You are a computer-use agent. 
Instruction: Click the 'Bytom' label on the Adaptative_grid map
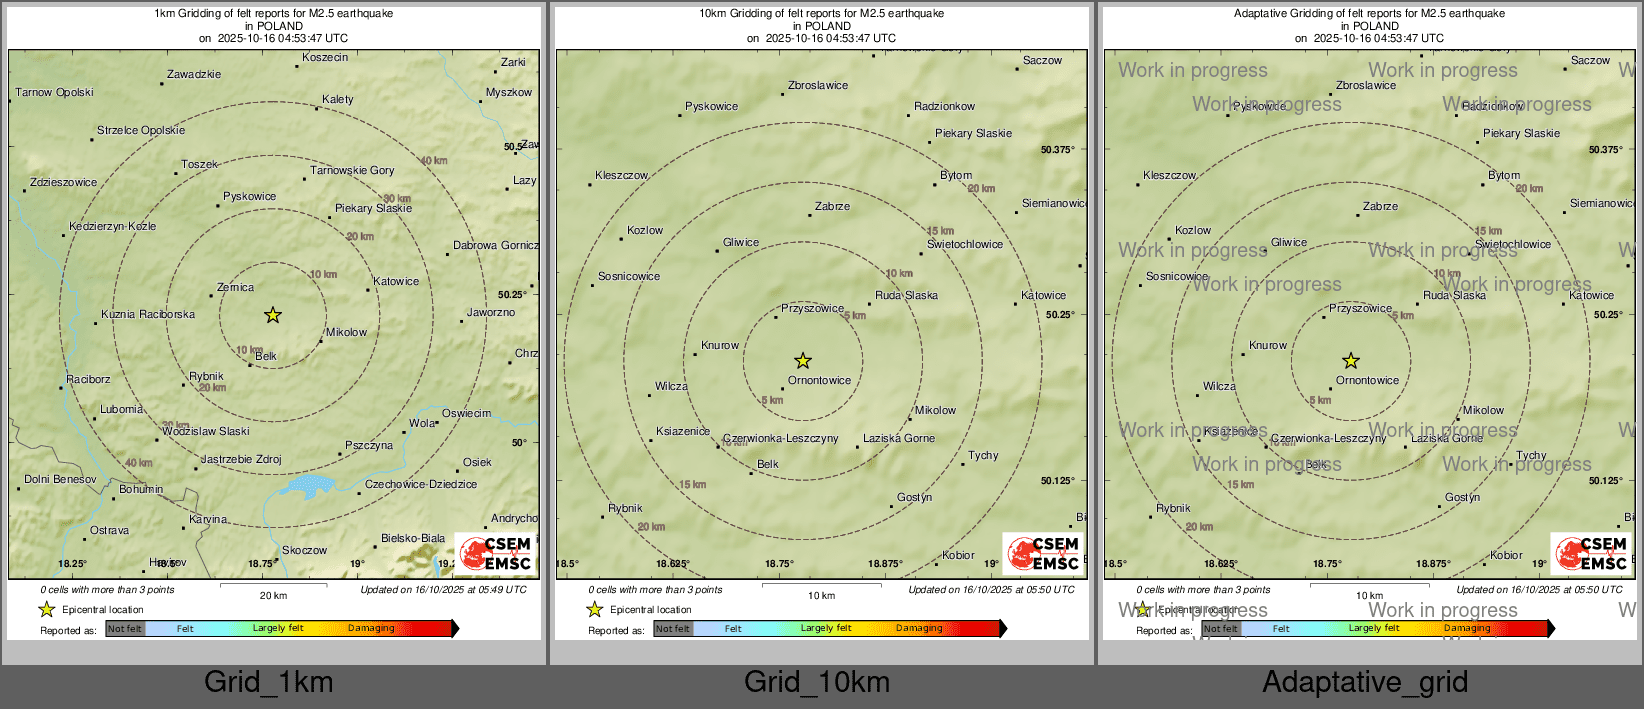(x=1504, y=176)
